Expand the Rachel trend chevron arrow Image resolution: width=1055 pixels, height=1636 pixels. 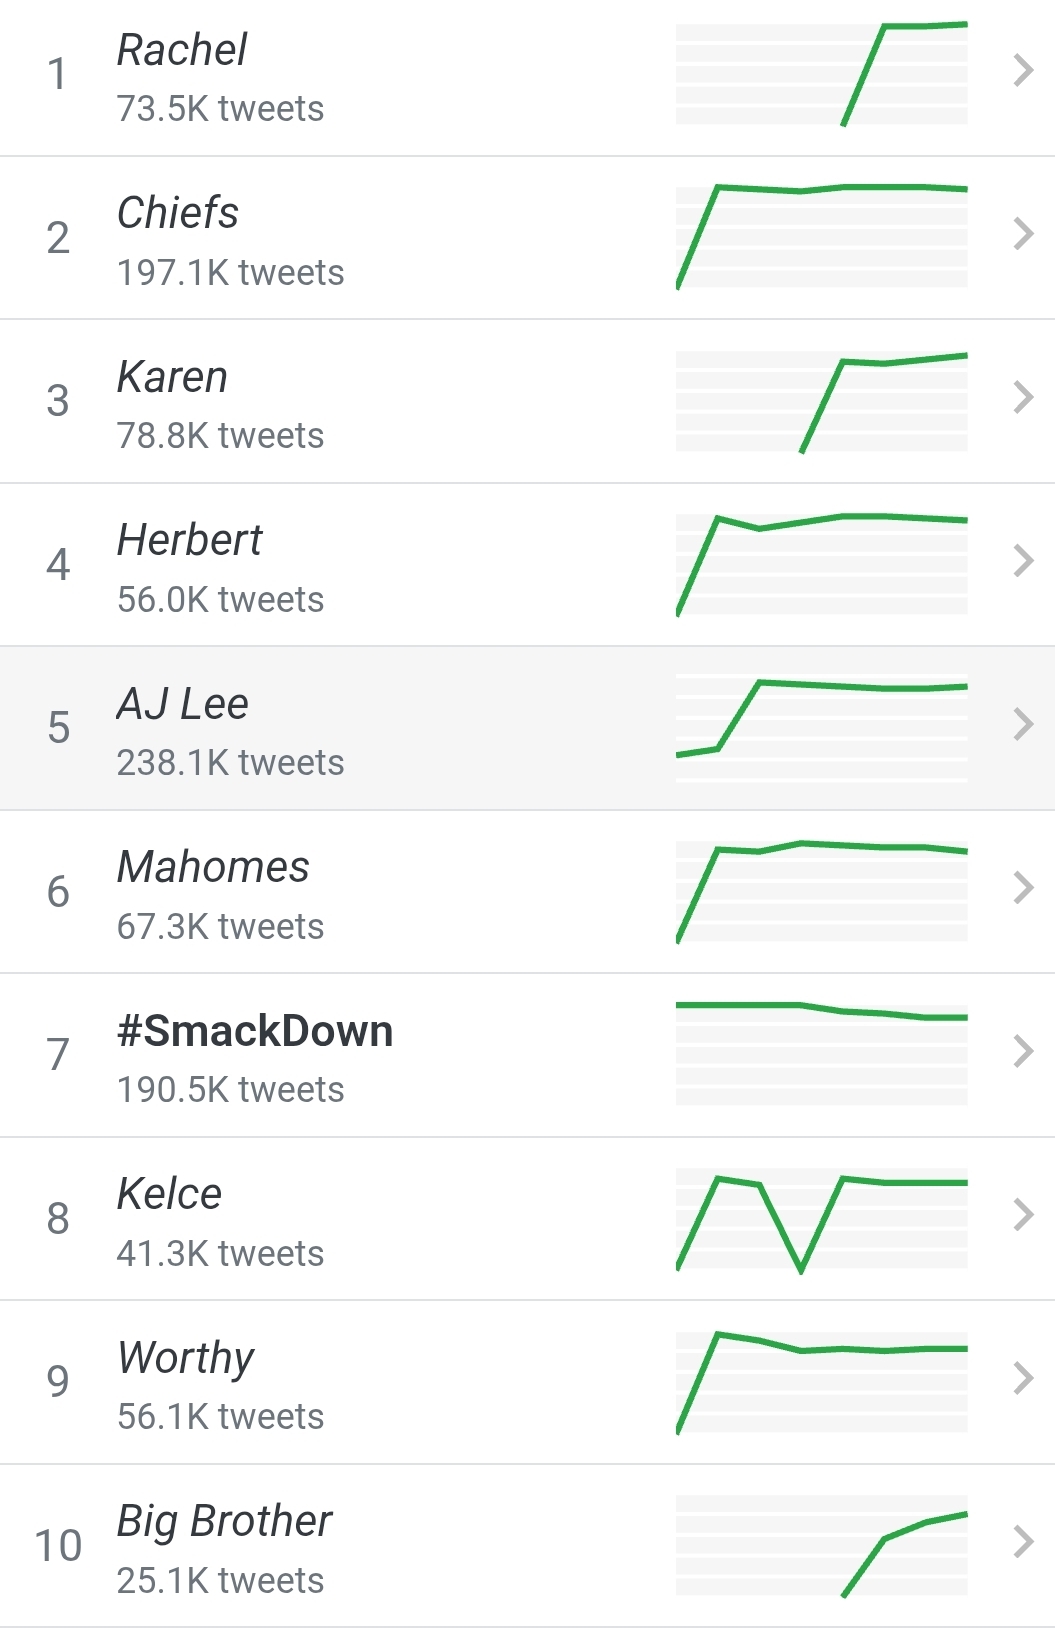pos(1022,71)
